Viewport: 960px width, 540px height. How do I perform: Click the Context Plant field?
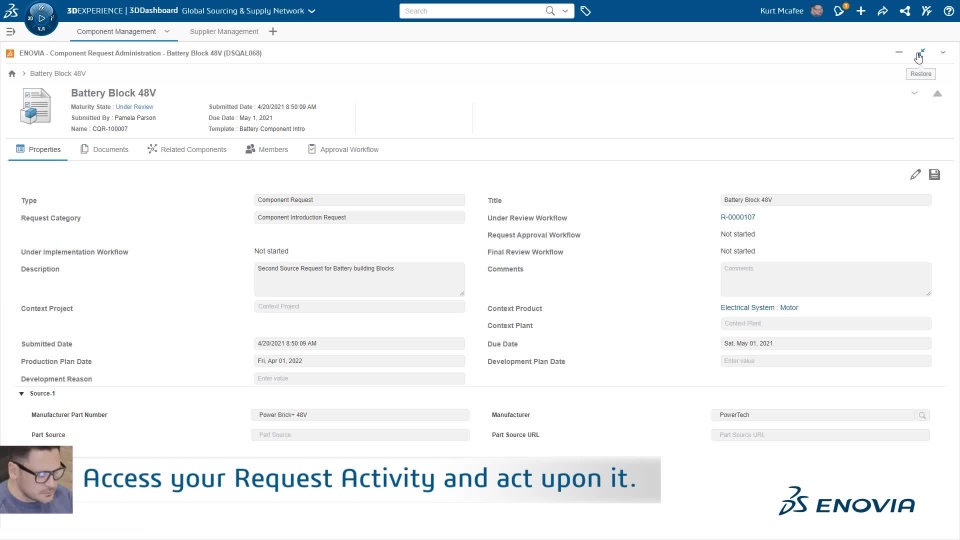(x=826, y=323)
